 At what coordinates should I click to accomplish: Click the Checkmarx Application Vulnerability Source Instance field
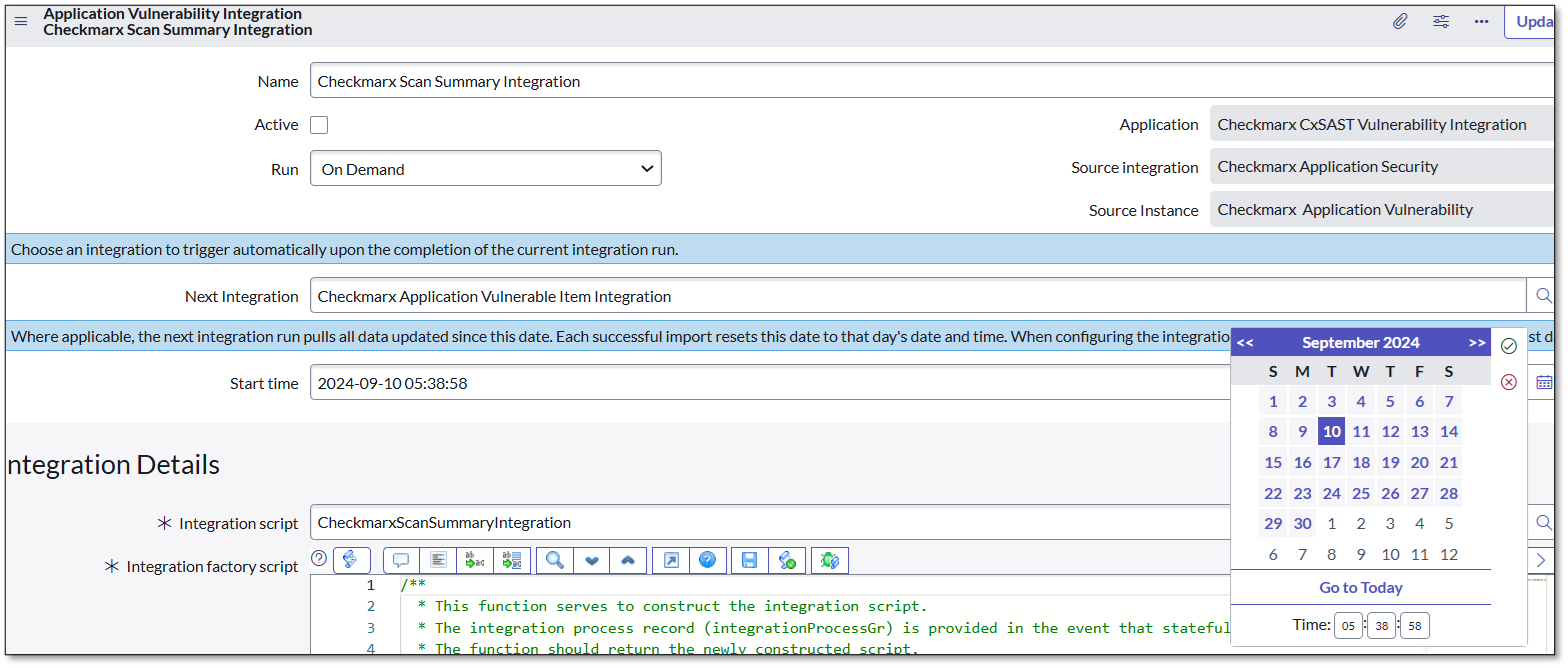point(1381,210)
